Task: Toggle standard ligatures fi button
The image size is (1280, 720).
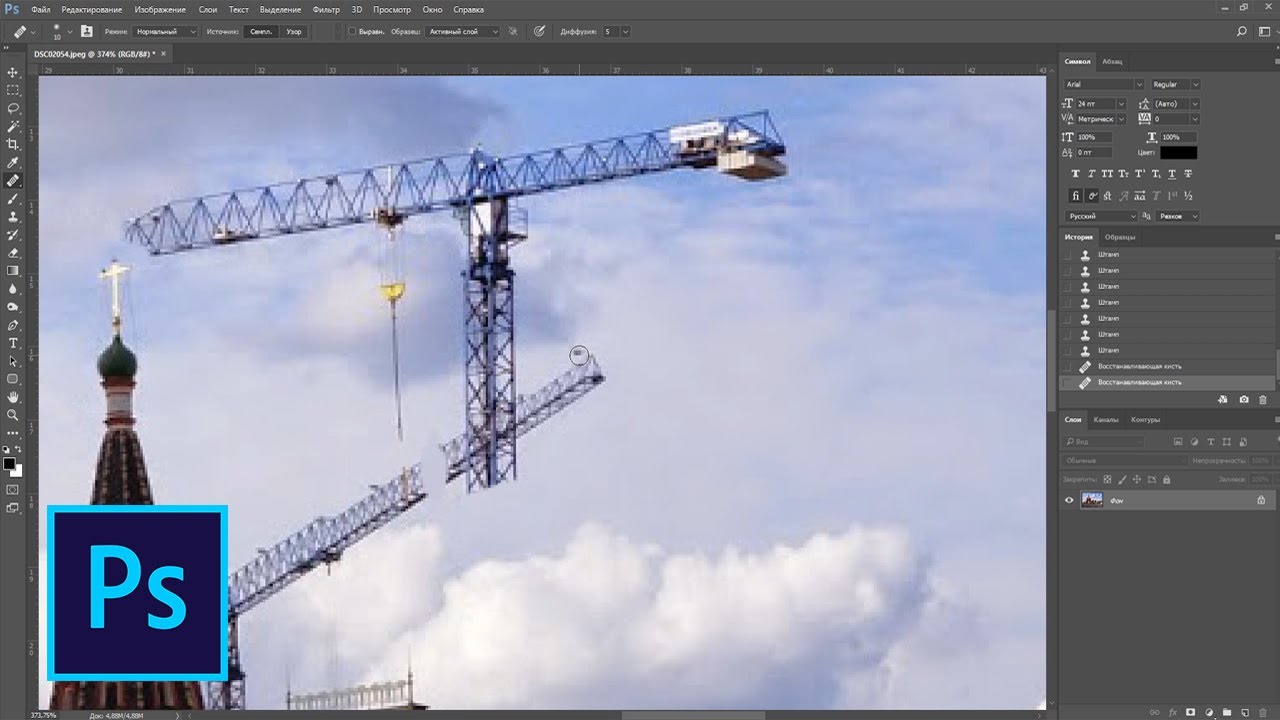Action: point(1075,196)
